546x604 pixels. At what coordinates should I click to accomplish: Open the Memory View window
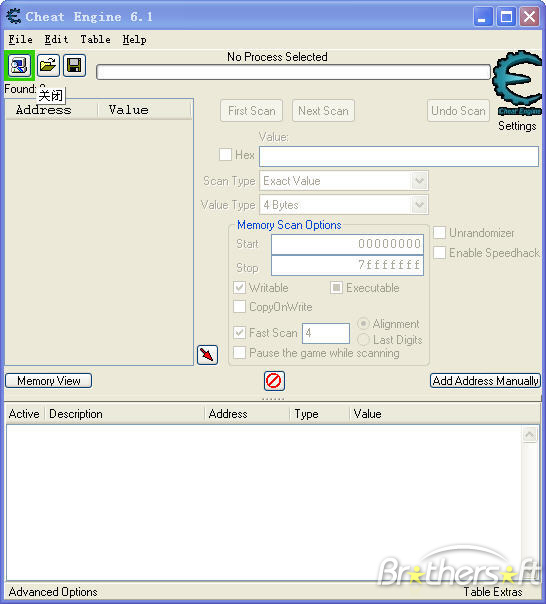tap(49, 381)
